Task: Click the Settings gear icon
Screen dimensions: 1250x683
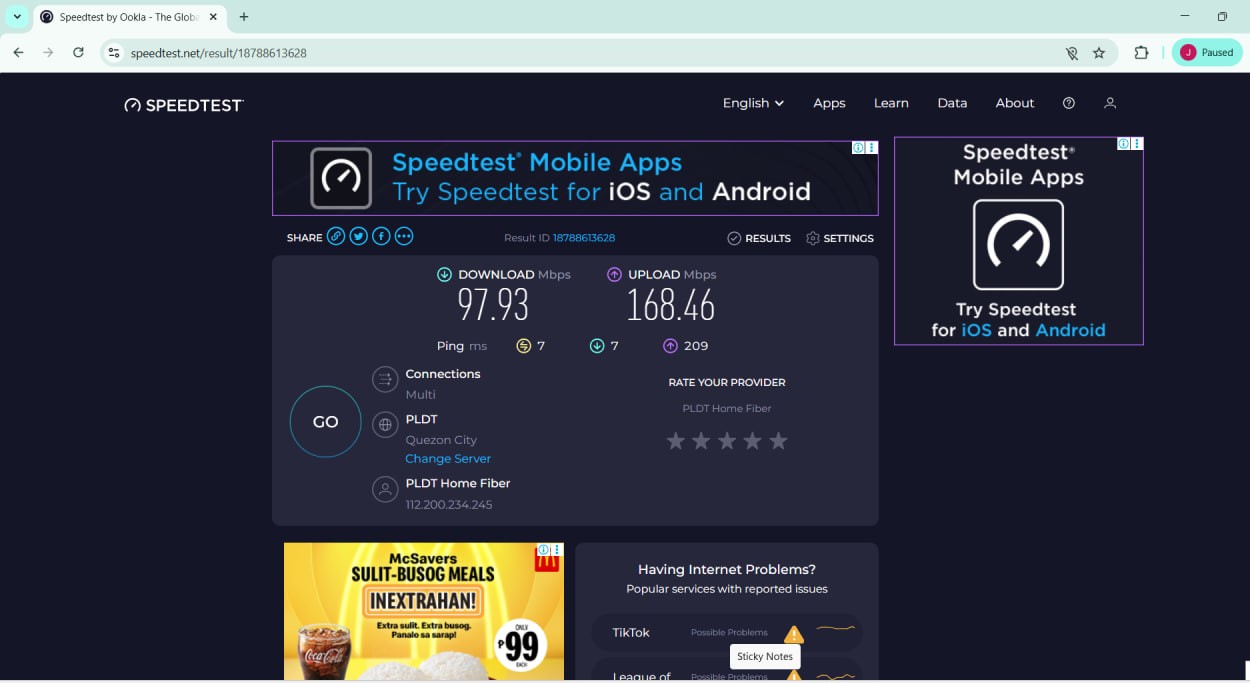Action: [x=813, y=238]
